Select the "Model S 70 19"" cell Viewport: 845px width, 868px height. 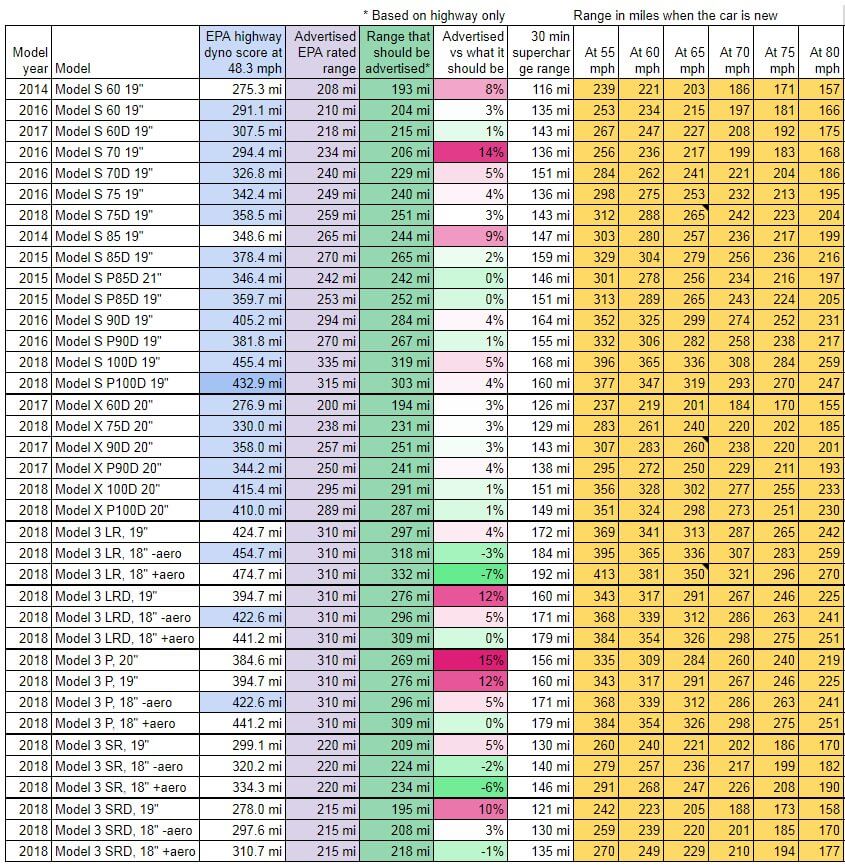coord(126,152)
